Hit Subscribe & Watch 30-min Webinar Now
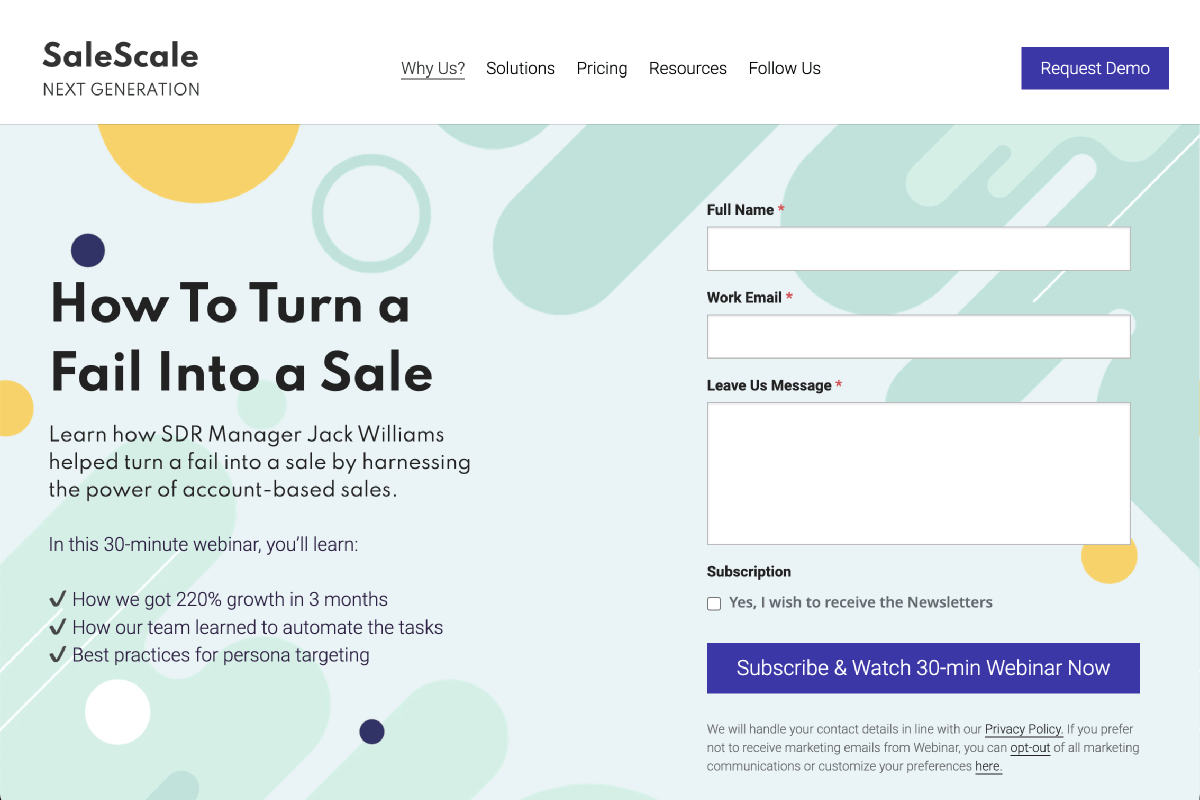Screen dimensions: 1200x800 click(923, 668)
